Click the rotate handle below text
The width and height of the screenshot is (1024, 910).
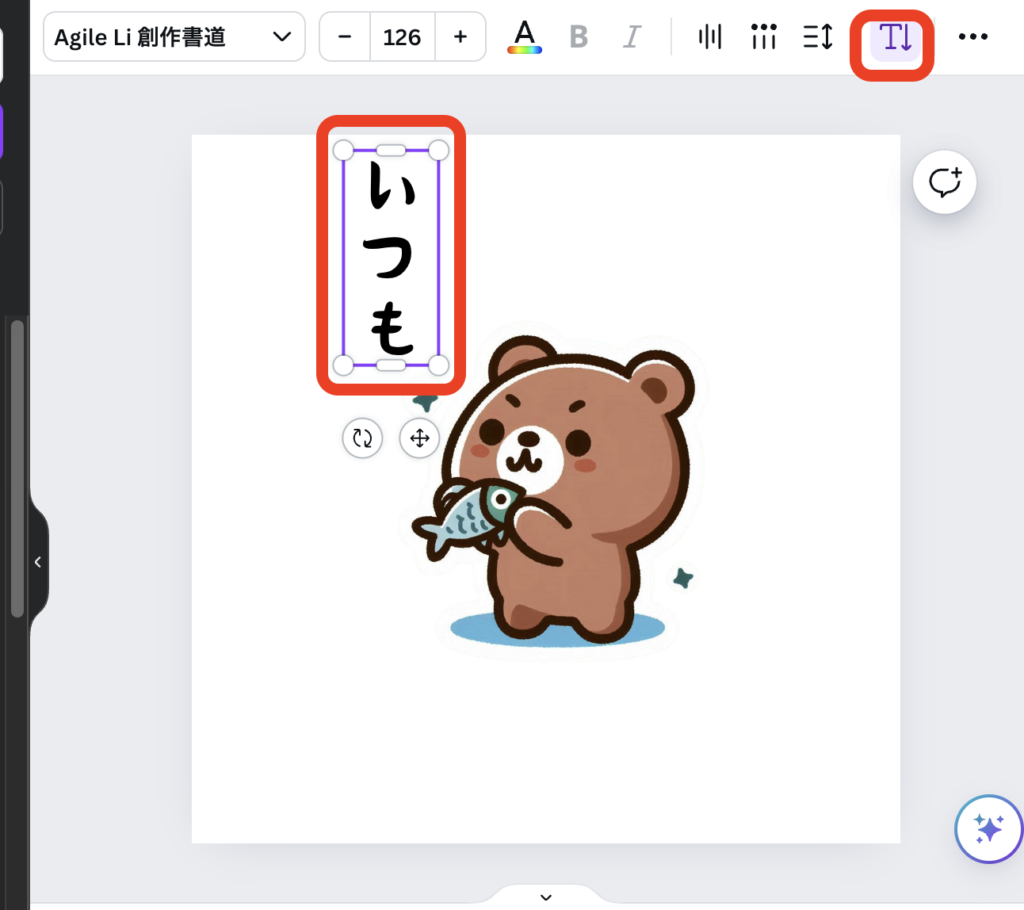coord(362,438)
